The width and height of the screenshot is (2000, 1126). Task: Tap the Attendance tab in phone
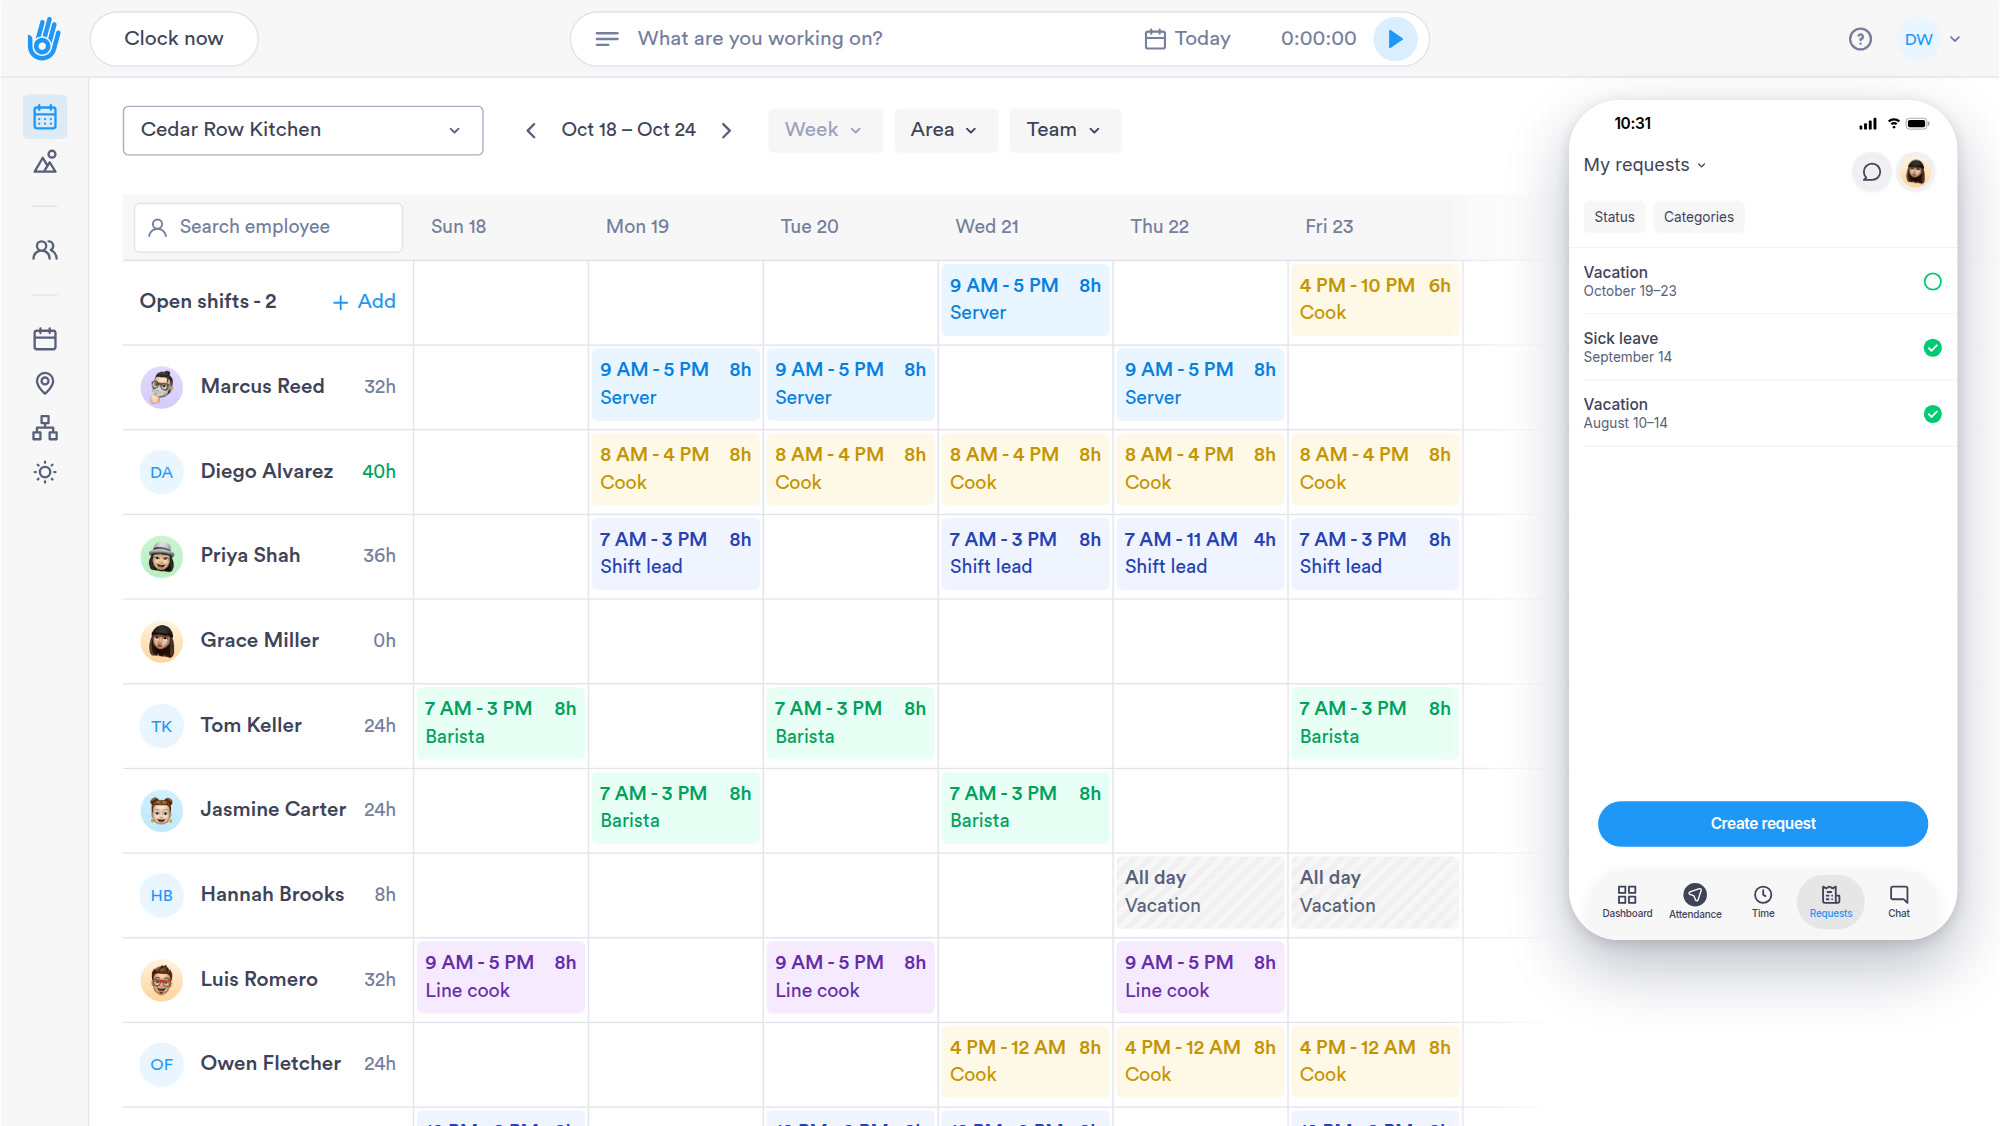point(1695,901)
